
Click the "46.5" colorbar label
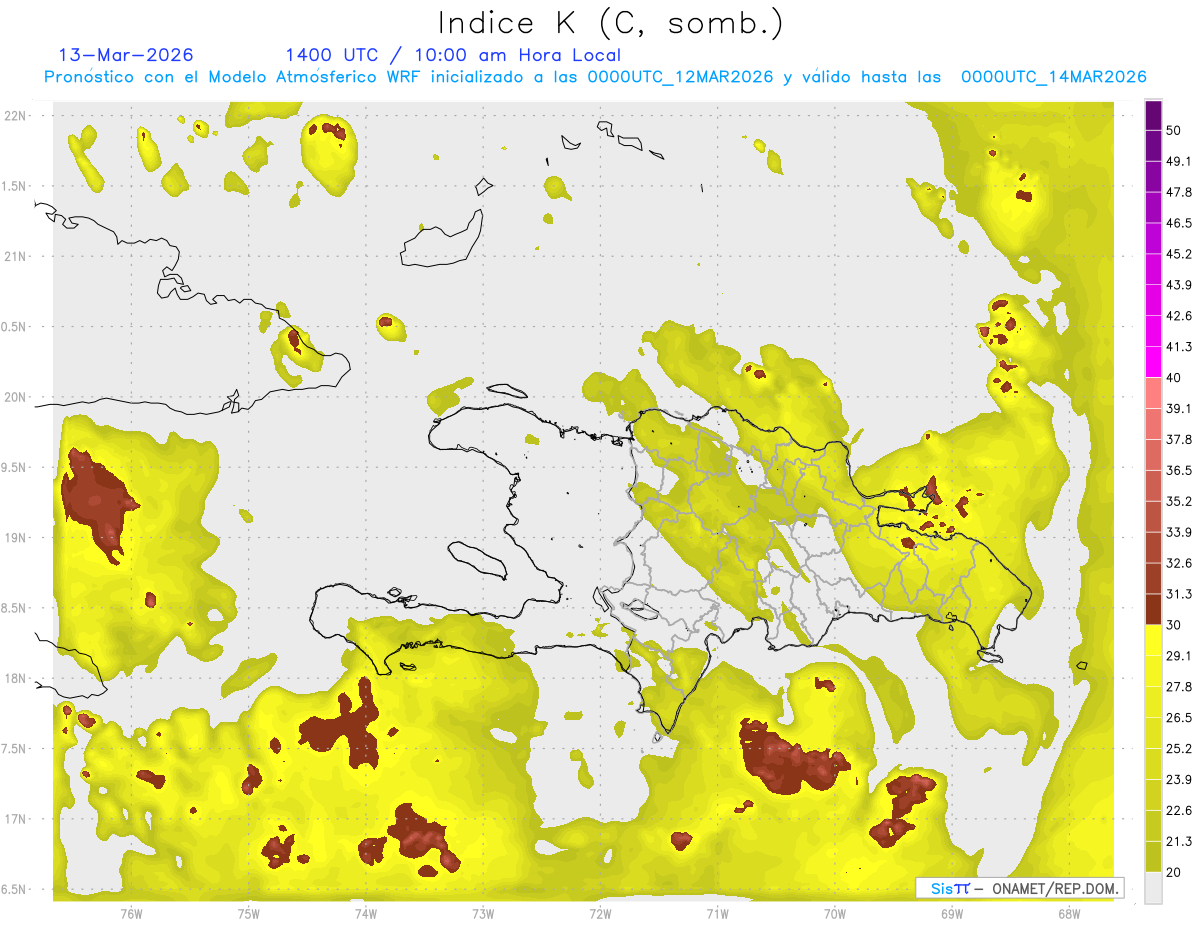click(1179, 223)
